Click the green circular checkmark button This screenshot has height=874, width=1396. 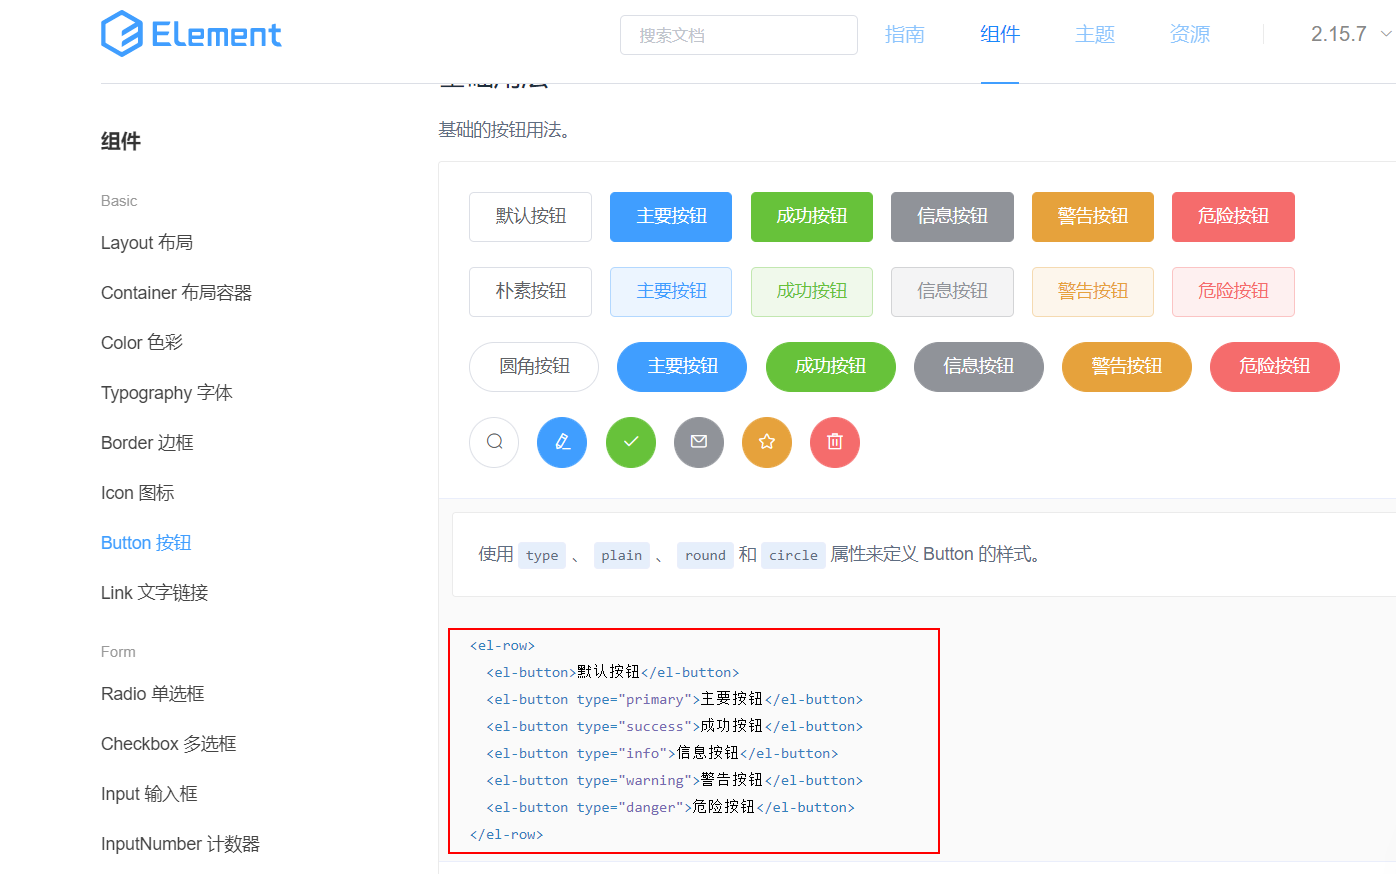pyautogui.click(x=631, y=442)
